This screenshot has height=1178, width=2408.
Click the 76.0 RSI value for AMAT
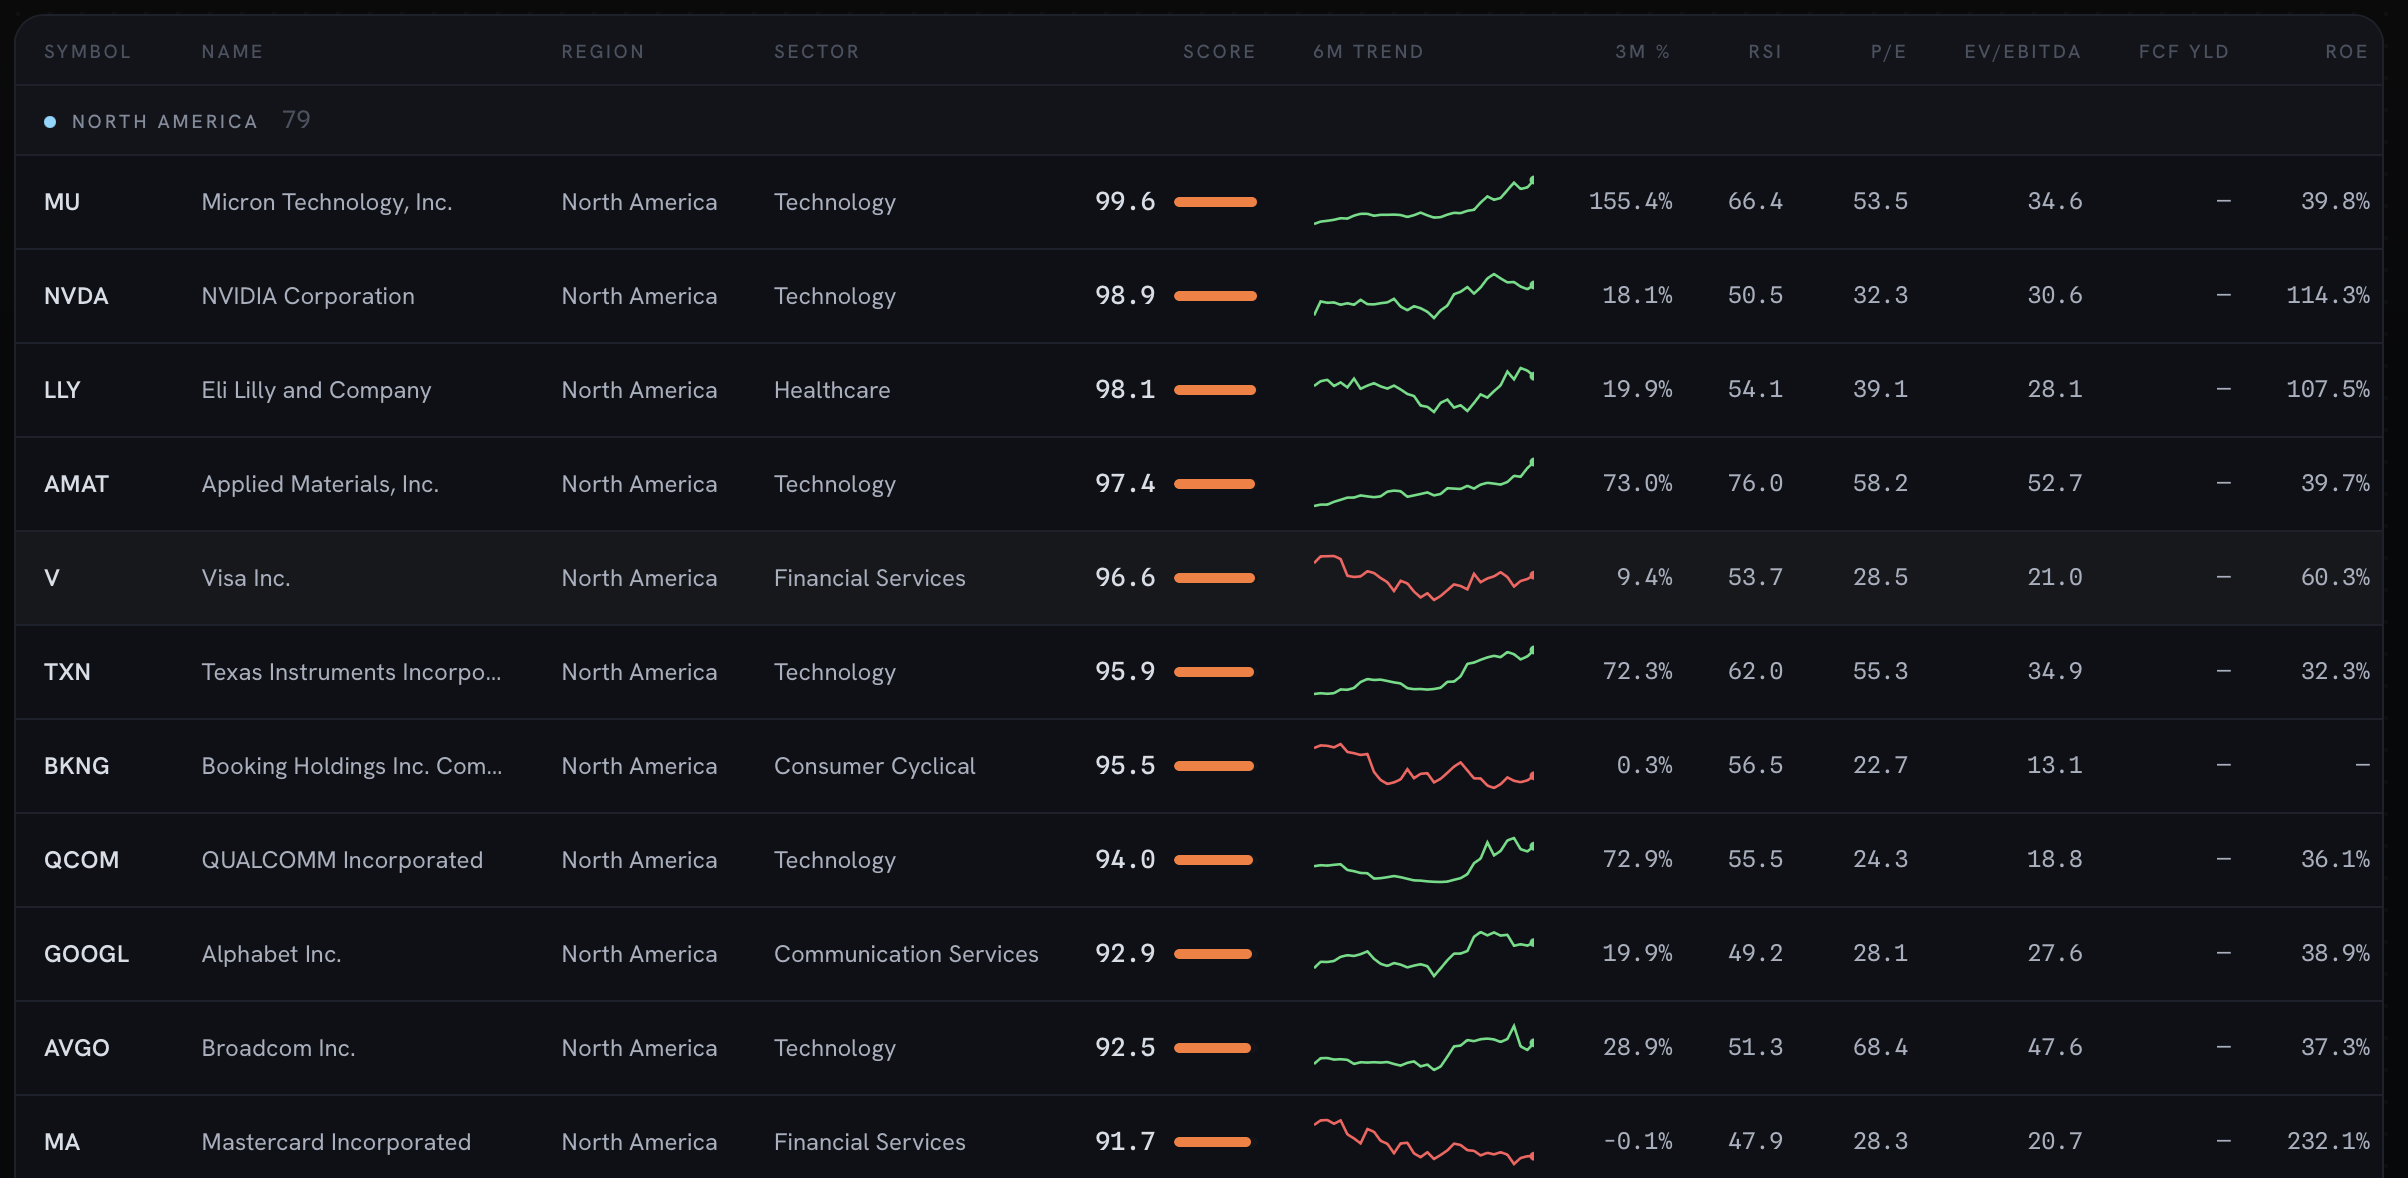click(x=1755, y=483)
